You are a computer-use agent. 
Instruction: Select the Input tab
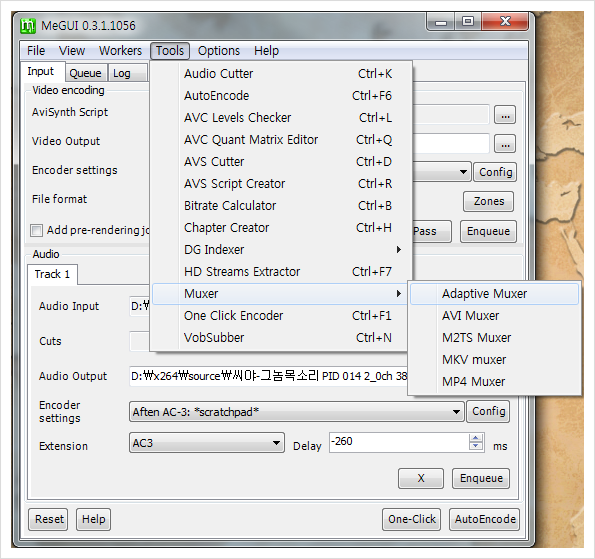41,71
